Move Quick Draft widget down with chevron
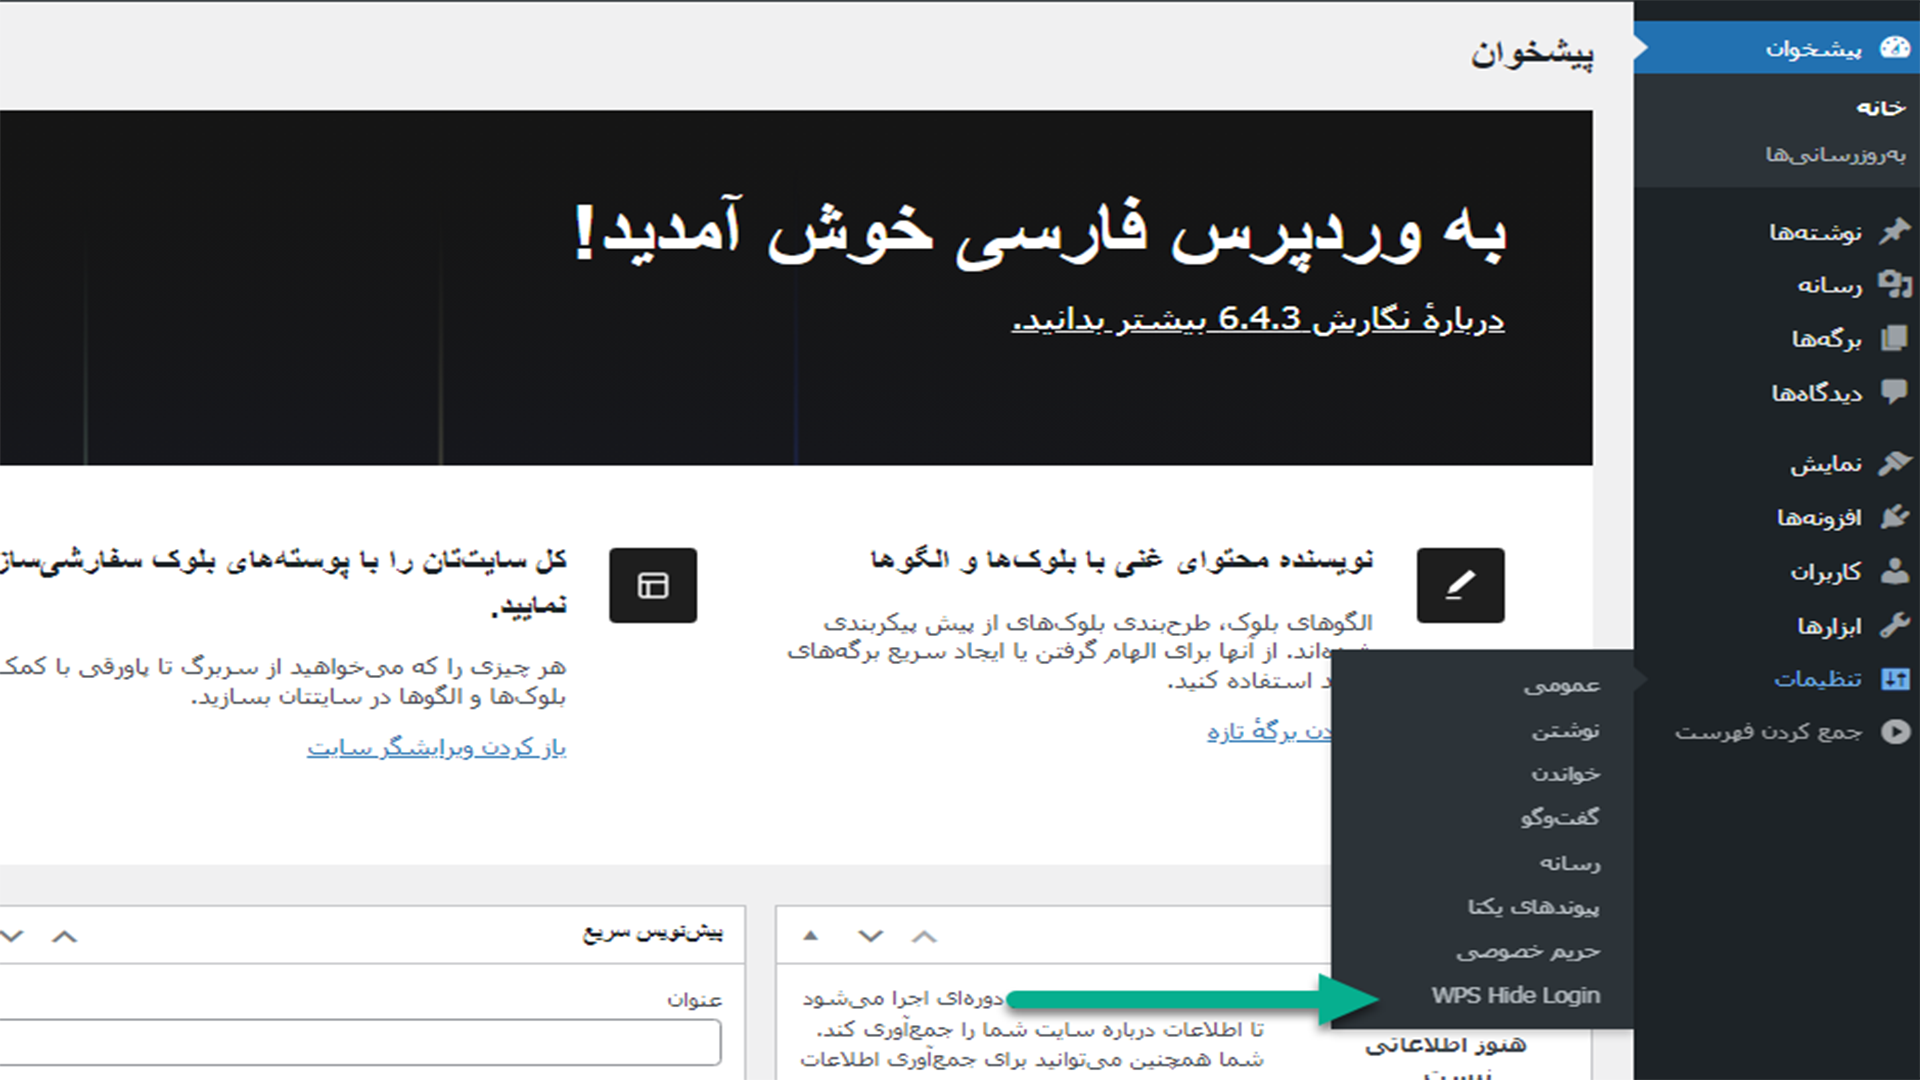This screenshot has width=1920, height=1080. [x=12, y=936]
